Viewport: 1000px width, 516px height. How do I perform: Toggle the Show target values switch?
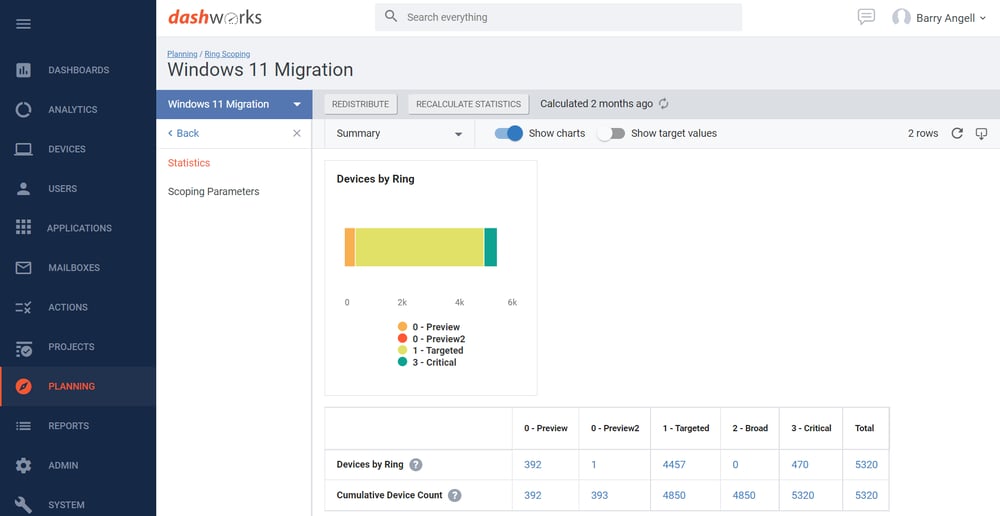coord(610,133)
